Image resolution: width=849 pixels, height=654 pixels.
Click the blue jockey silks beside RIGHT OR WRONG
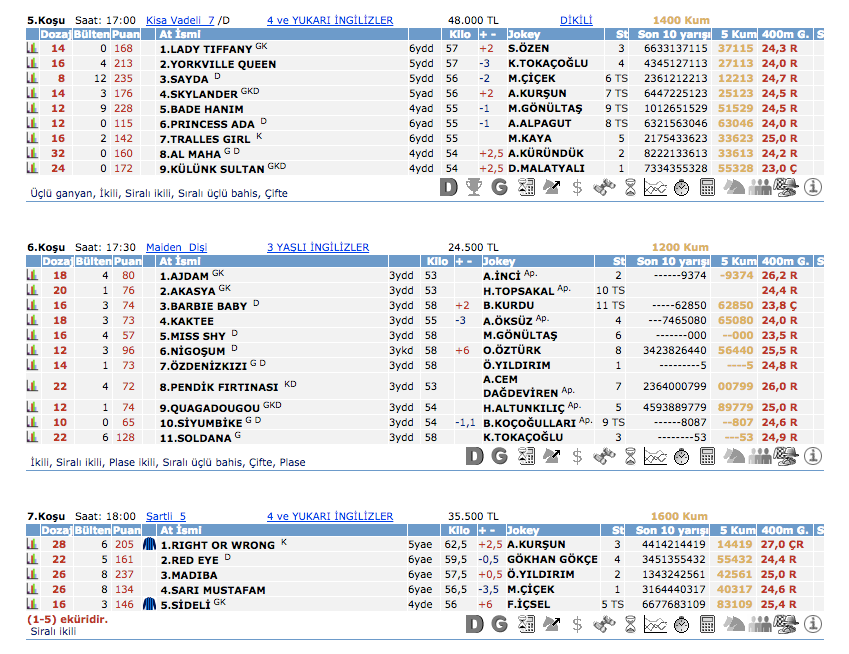[x=149, y=545]
